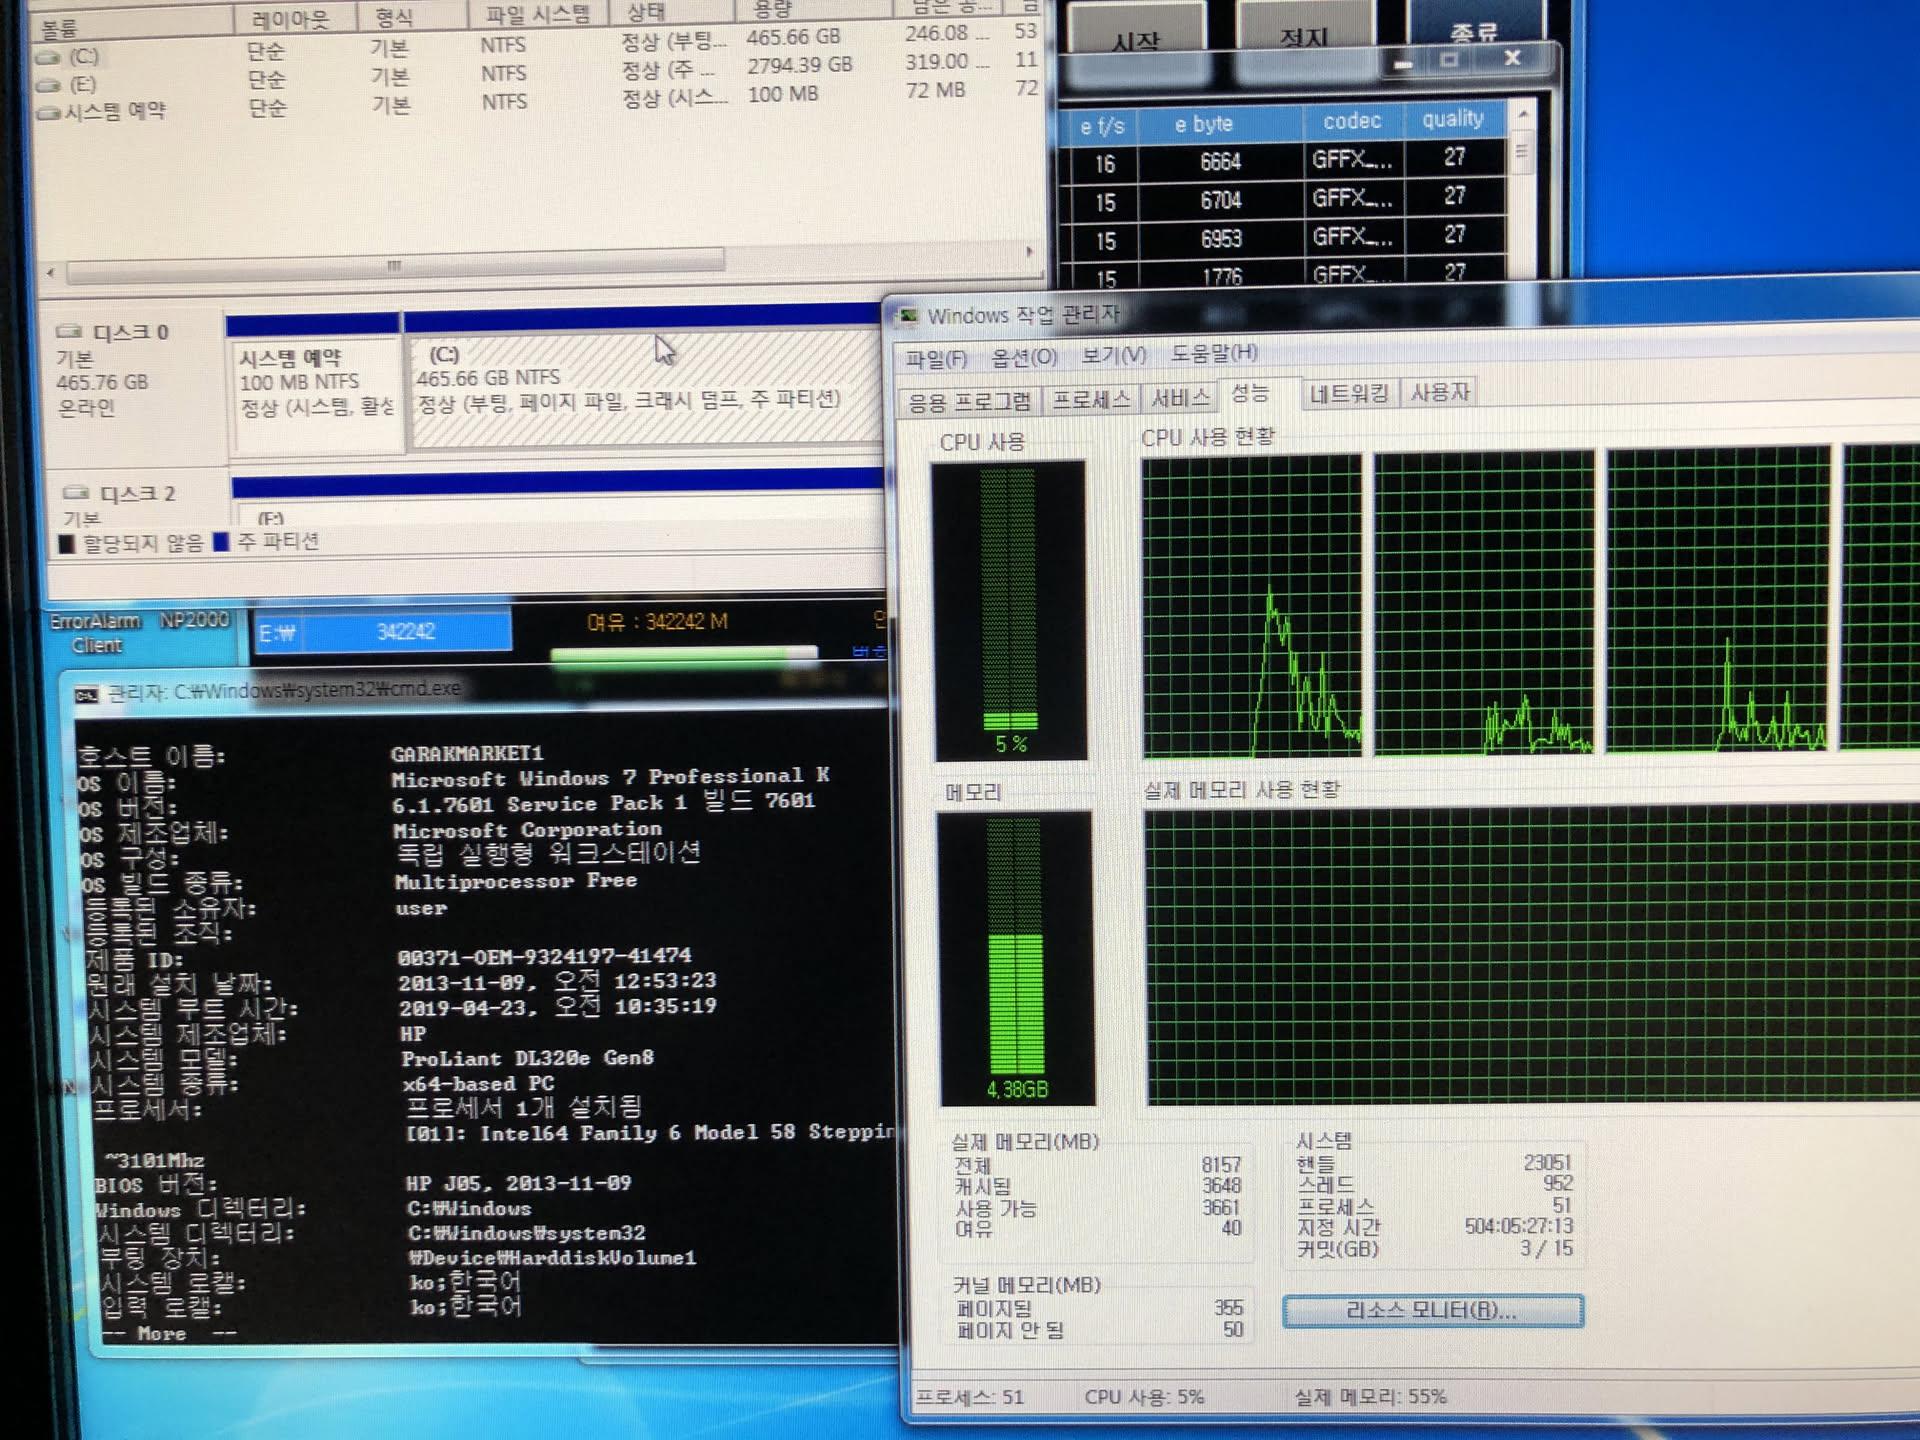Click the system reserved volume icon

tap(48, 113)
